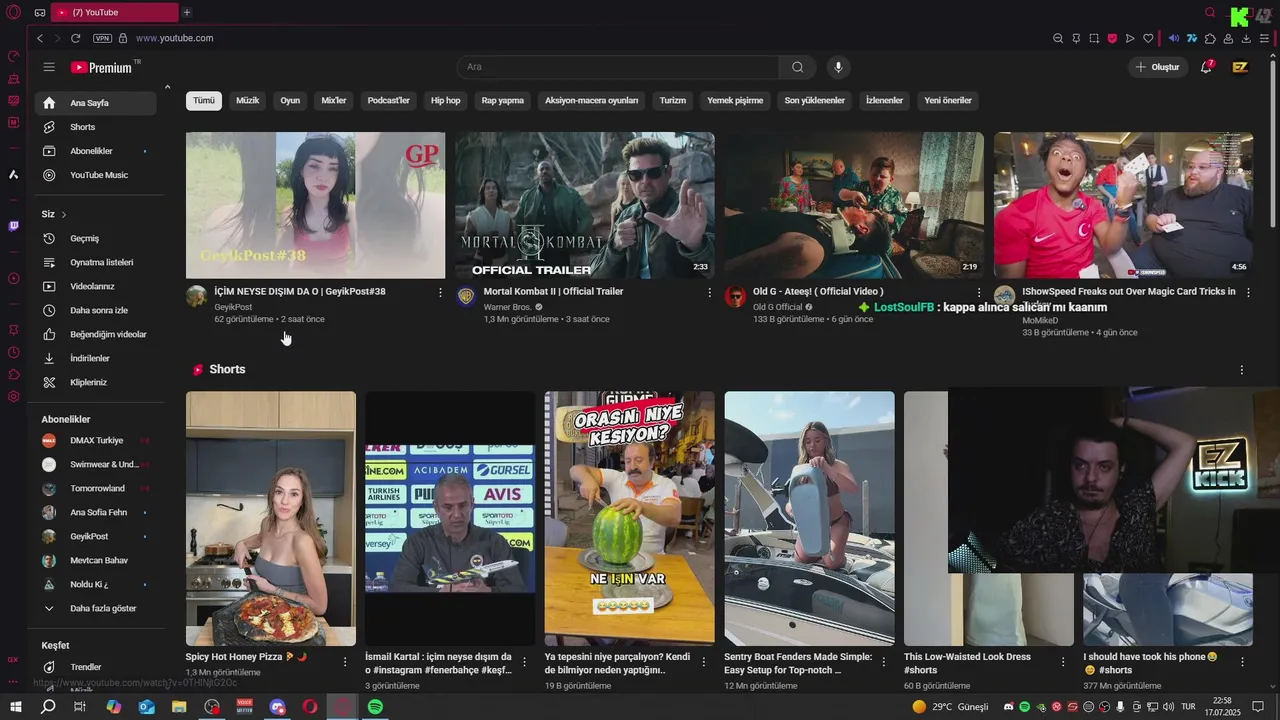Bookmark page with the heart icon
The width and height of the screenshot is (1280, 720).
[x=1148, y=38]
